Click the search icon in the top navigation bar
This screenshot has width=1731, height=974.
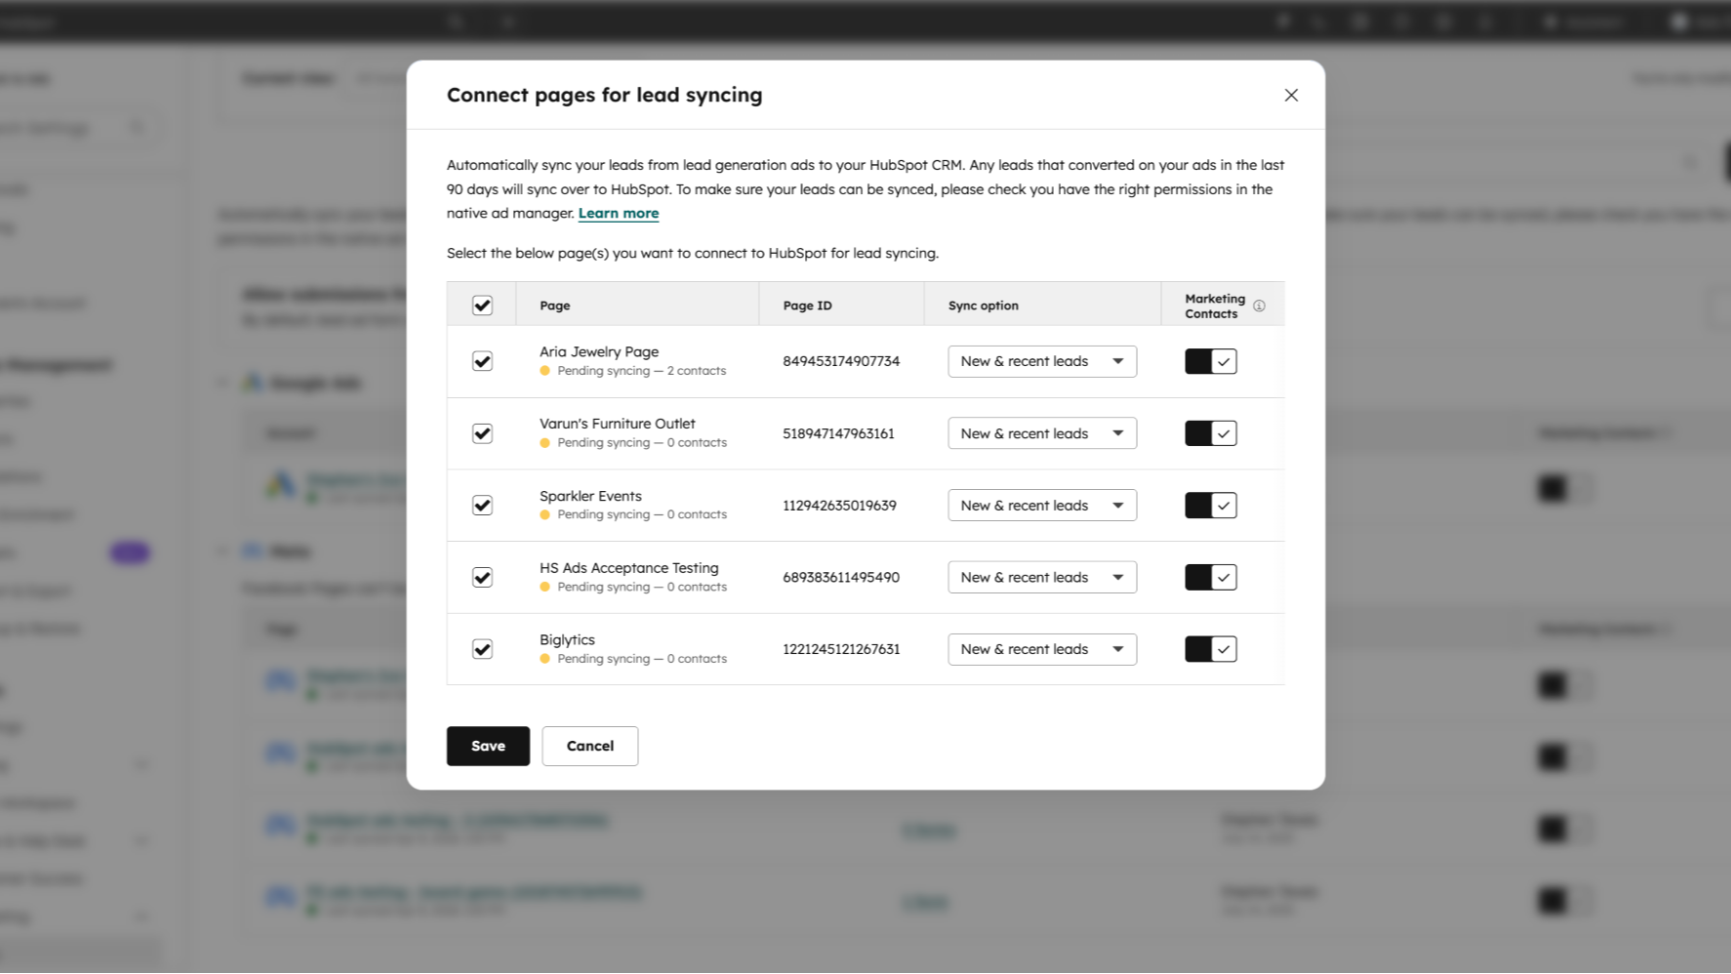(455, 21)
